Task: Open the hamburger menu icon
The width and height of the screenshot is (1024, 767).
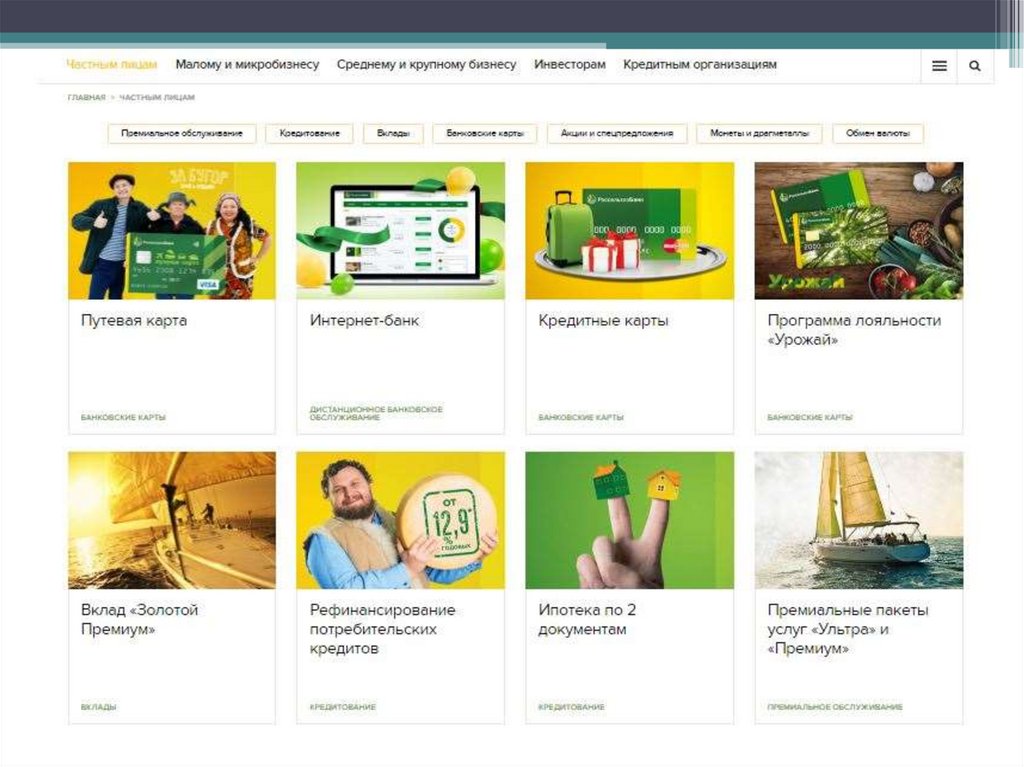Action: point(939,65)
